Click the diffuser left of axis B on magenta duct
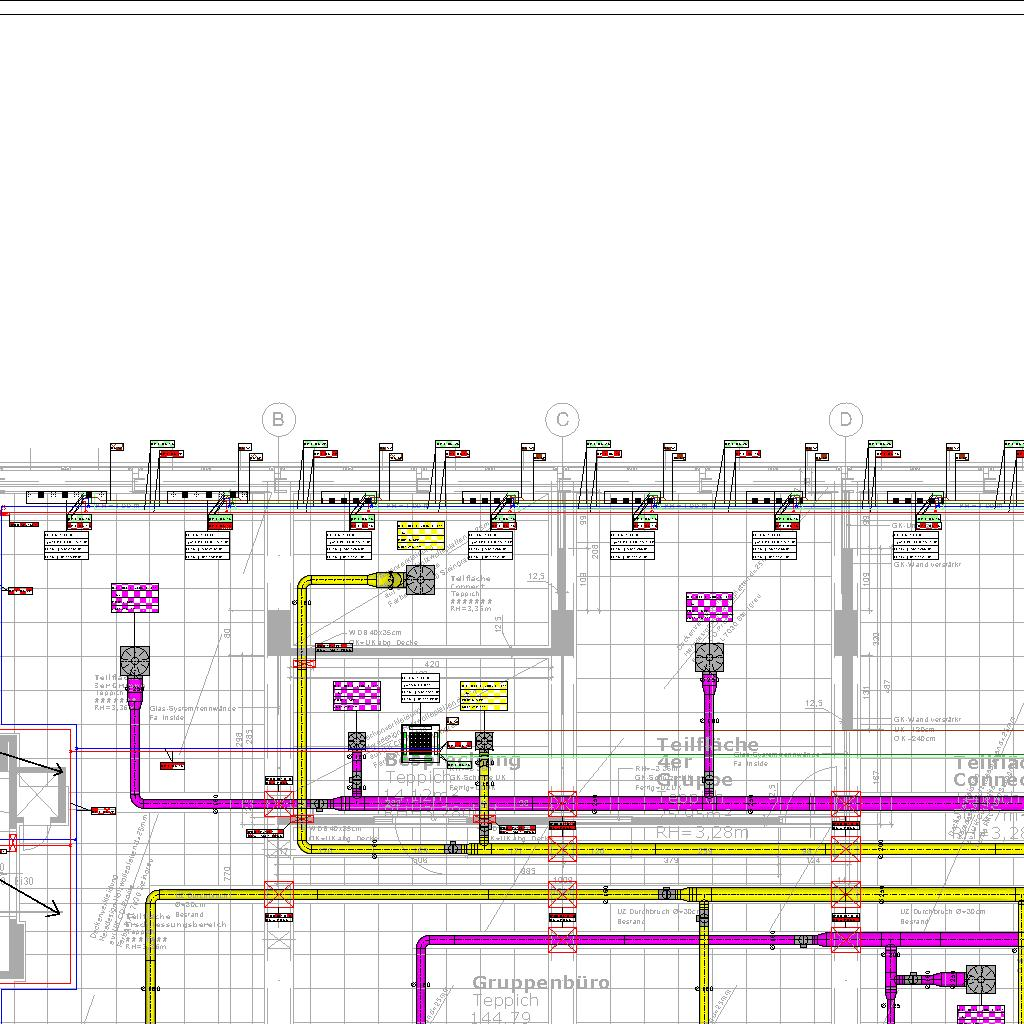The height and width of the screenshot is (1024, 1024). (135, 661)
